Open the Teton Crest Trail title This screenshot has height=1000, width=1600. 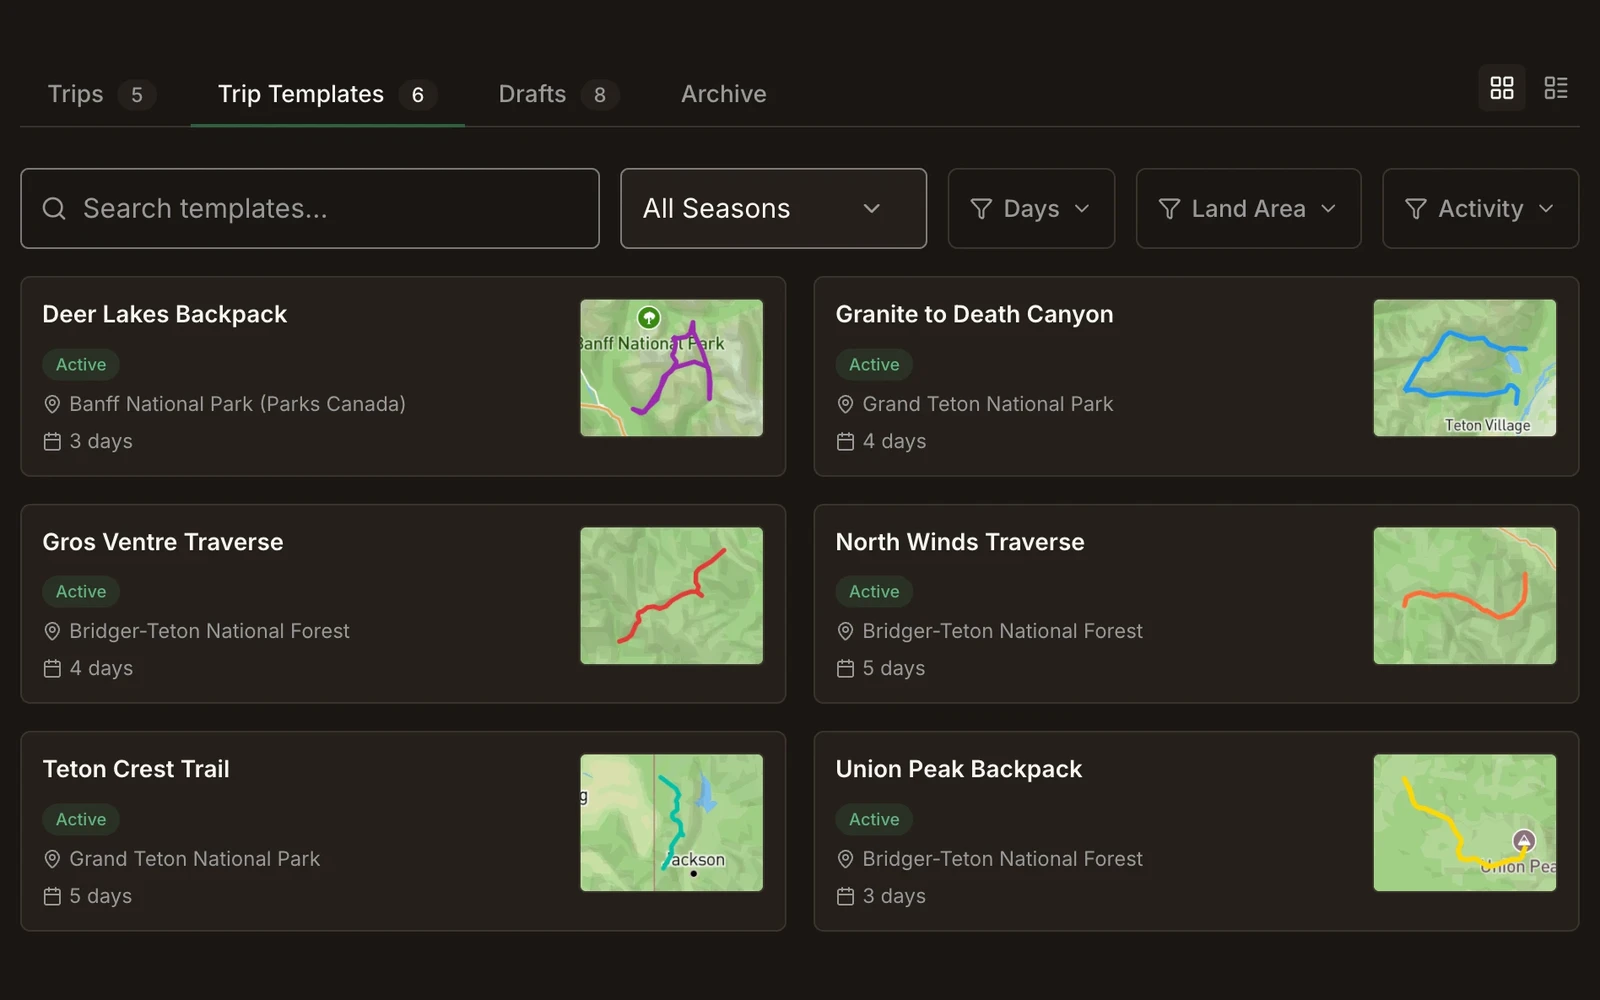click(x=136, y=769)
